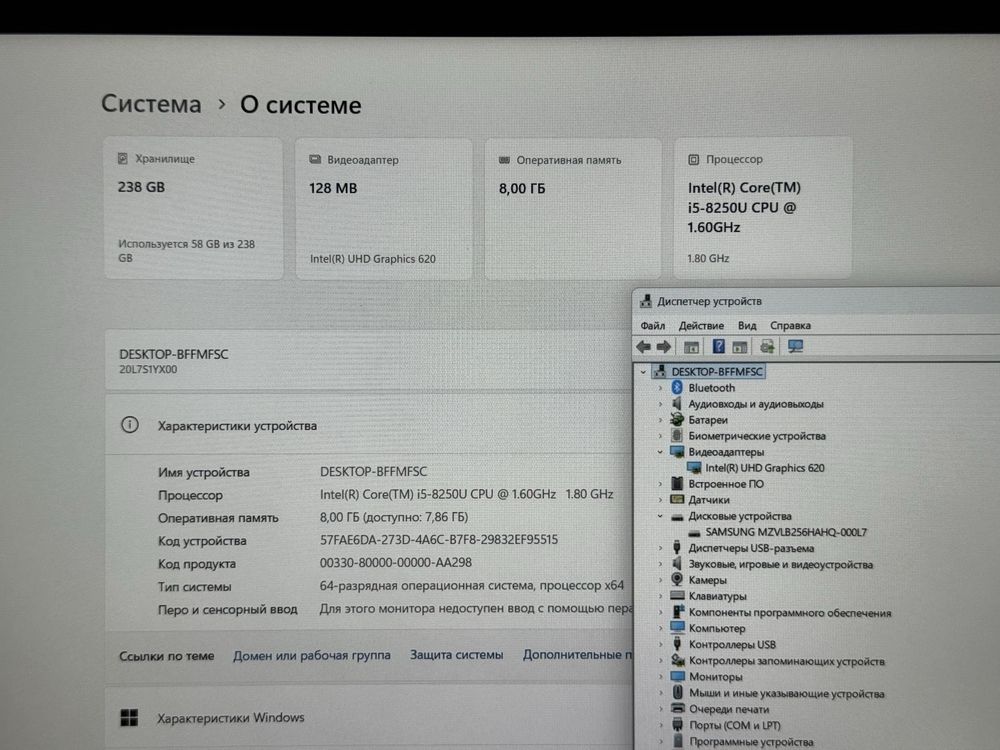Click the USB icon beside Контроллеры USB
1000x750 pixels.
[x=677, y=644]
